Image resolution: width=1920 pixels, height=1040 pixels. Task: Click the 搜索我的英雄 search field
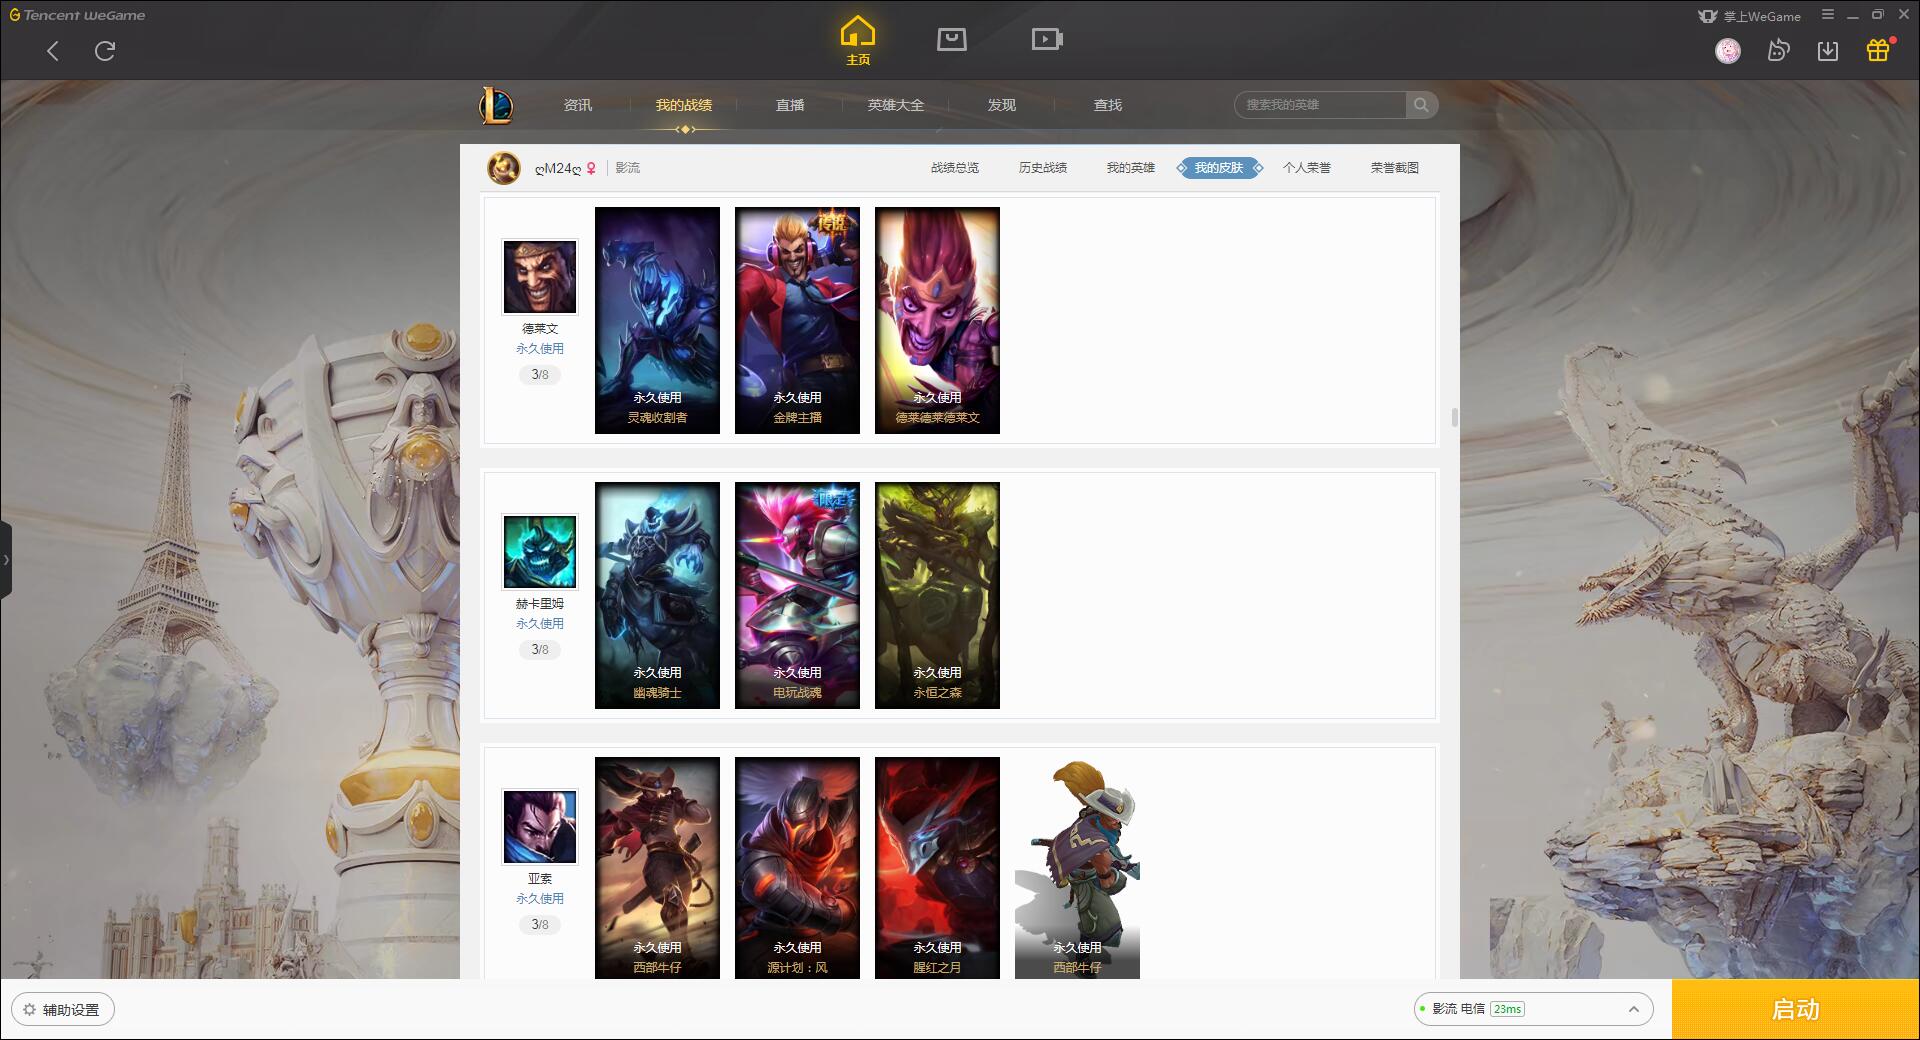pyautogui.click(x=1320, y=105)
